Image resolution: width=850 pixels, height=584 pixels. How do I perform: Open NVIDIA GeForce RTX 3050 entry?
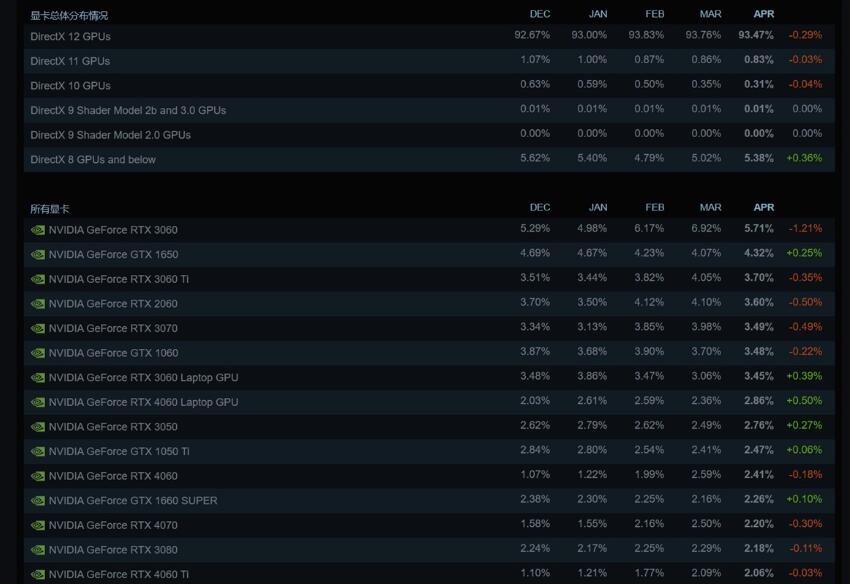[x=429, y=427]
